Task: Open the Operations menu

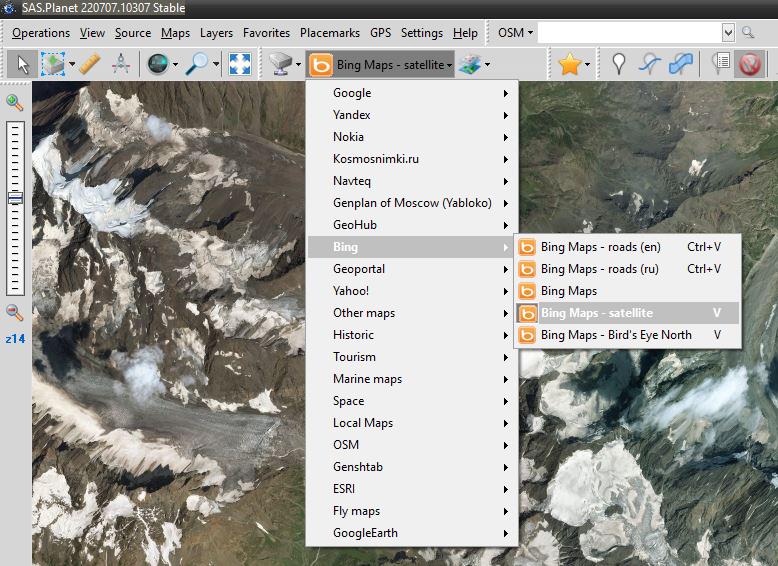Action: click(x=41, y=33)
